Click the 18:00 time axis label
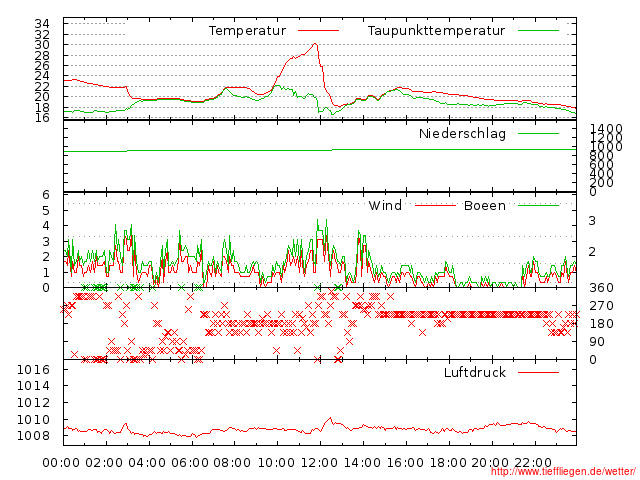Viewport: 640px width, 480px height. point(448,463)
